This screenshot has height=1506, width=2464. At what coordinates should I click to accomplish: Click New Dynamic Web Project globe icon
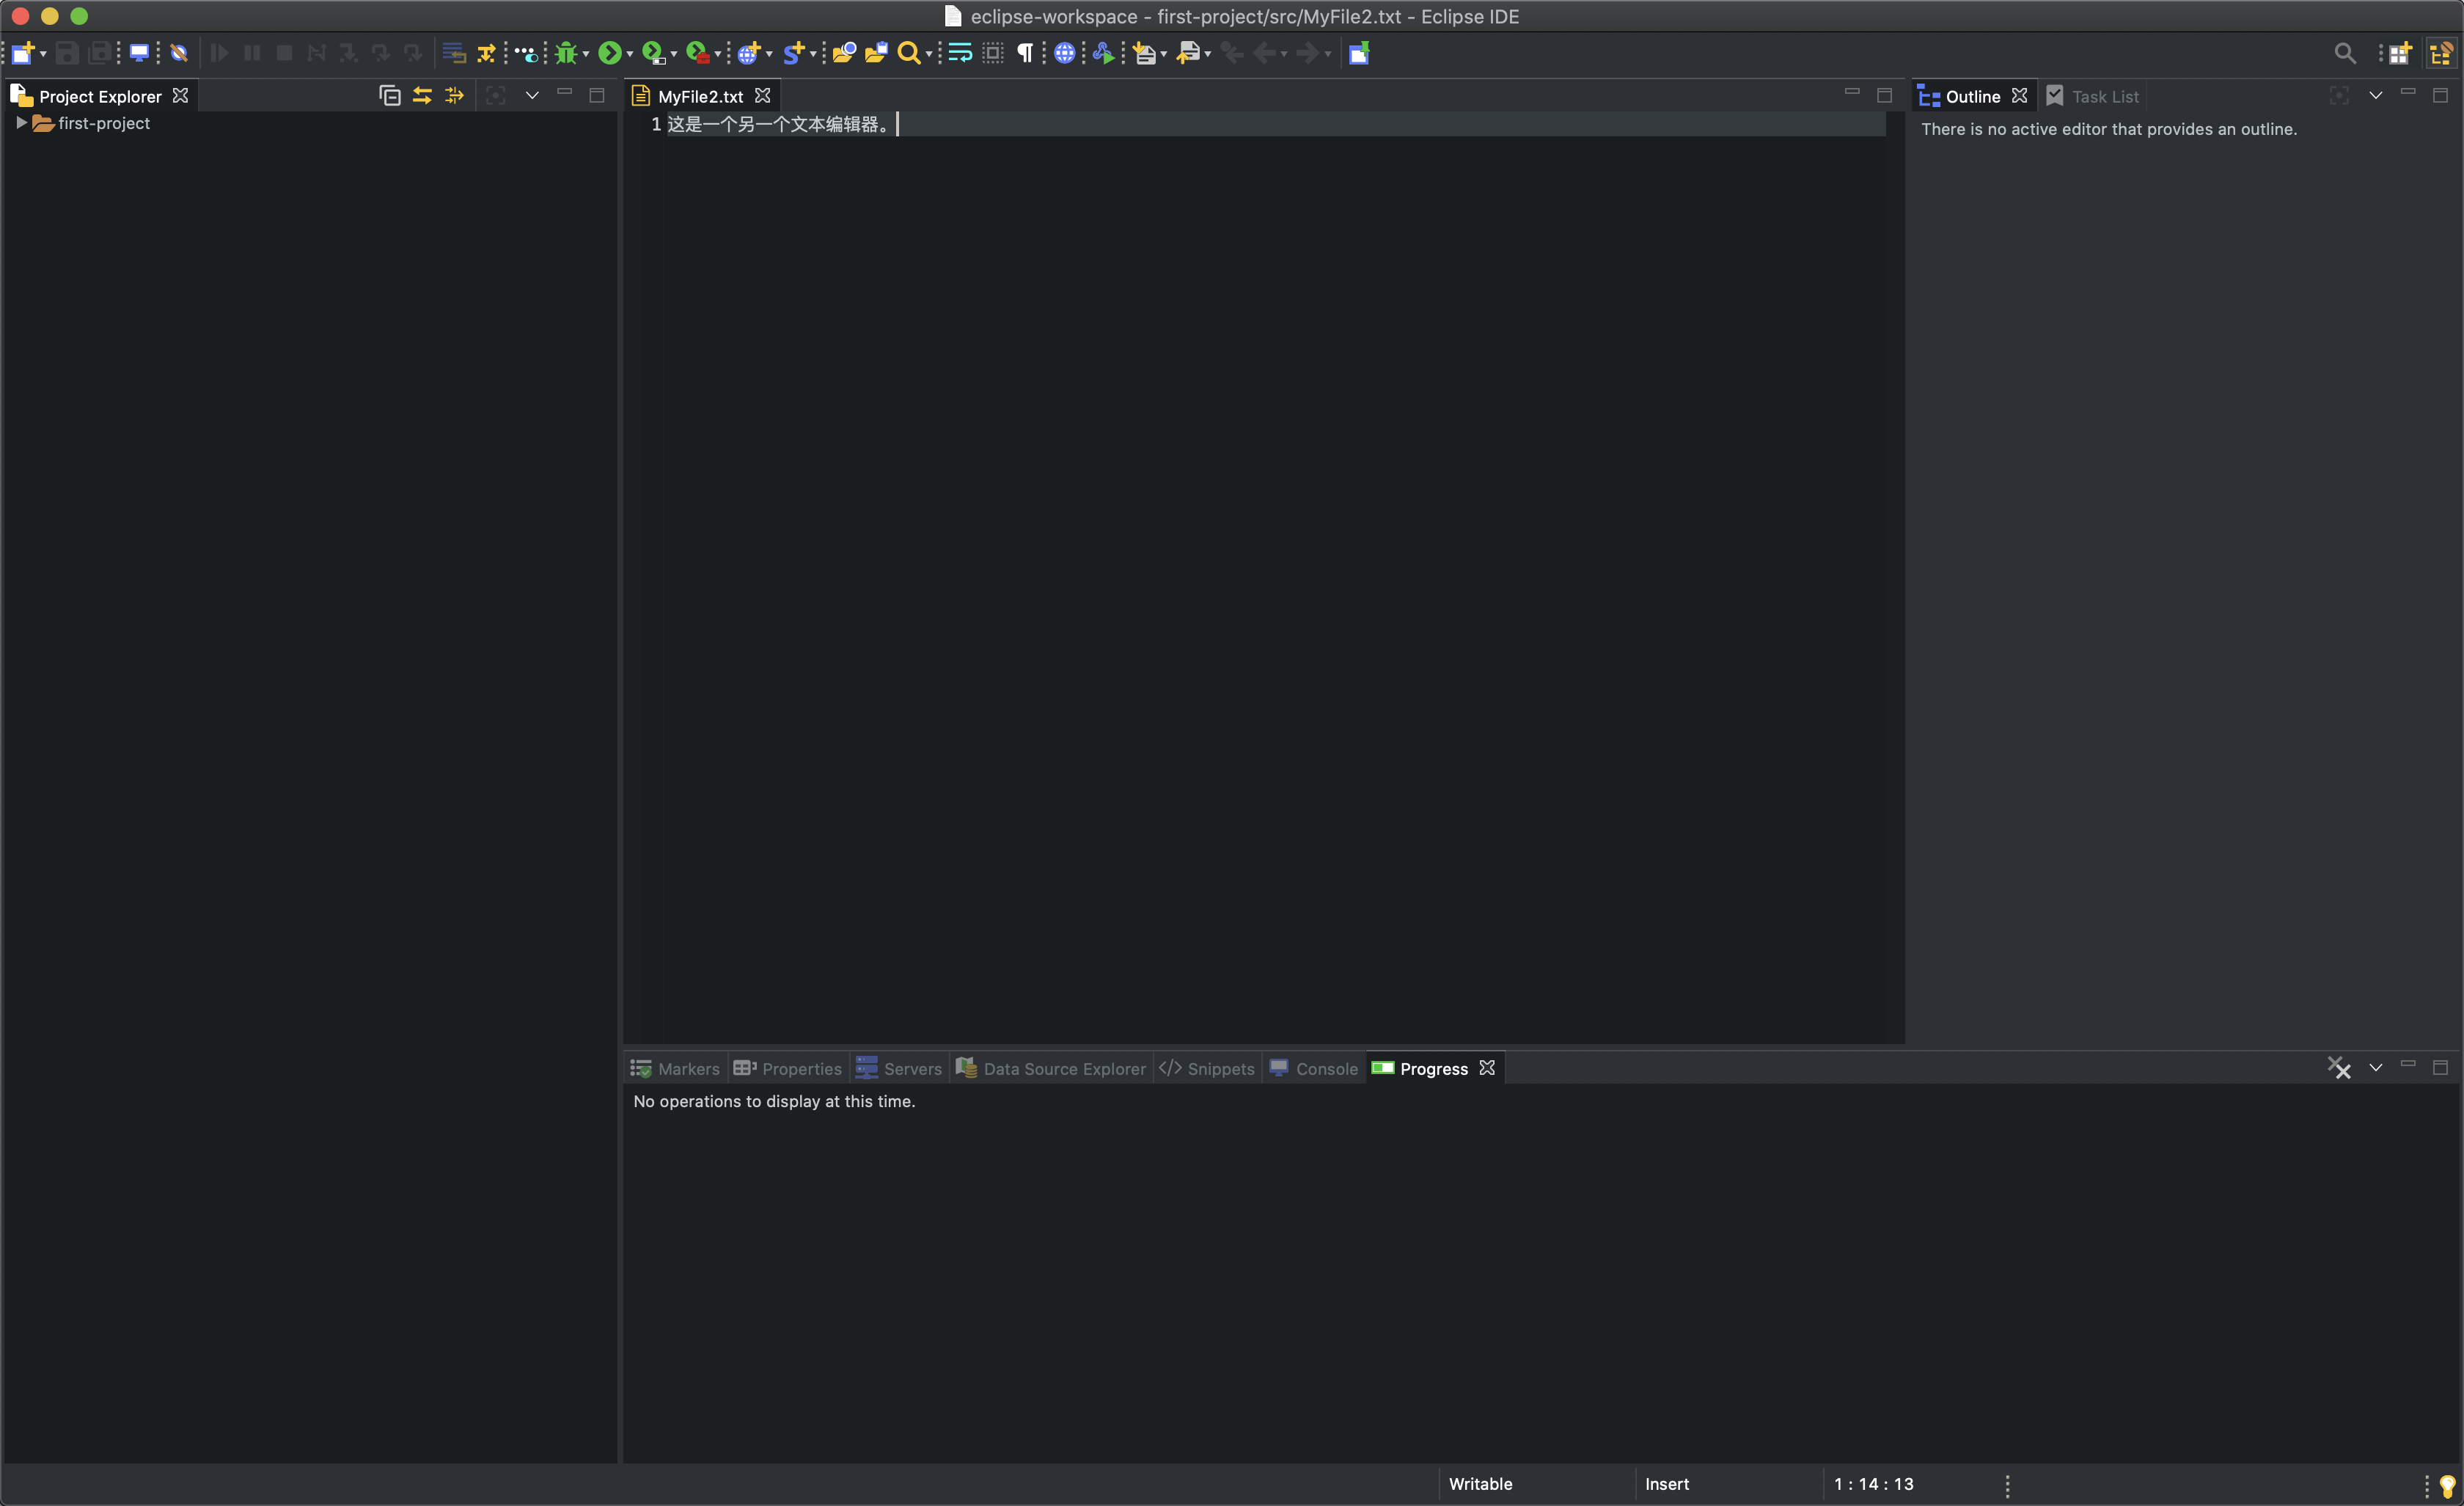pyautogui.click(x=749, y=53)
